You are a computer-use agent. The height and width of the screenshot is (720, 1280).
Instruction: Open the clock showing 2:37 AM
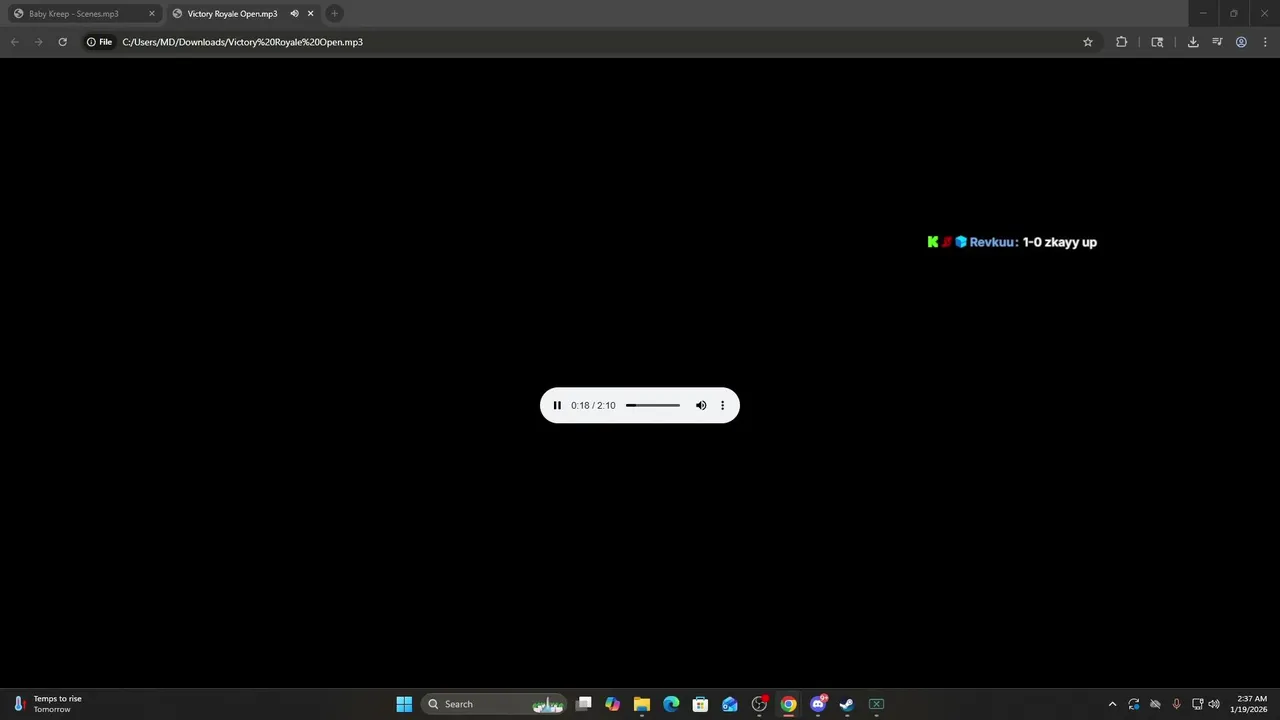click(1251, 704)
